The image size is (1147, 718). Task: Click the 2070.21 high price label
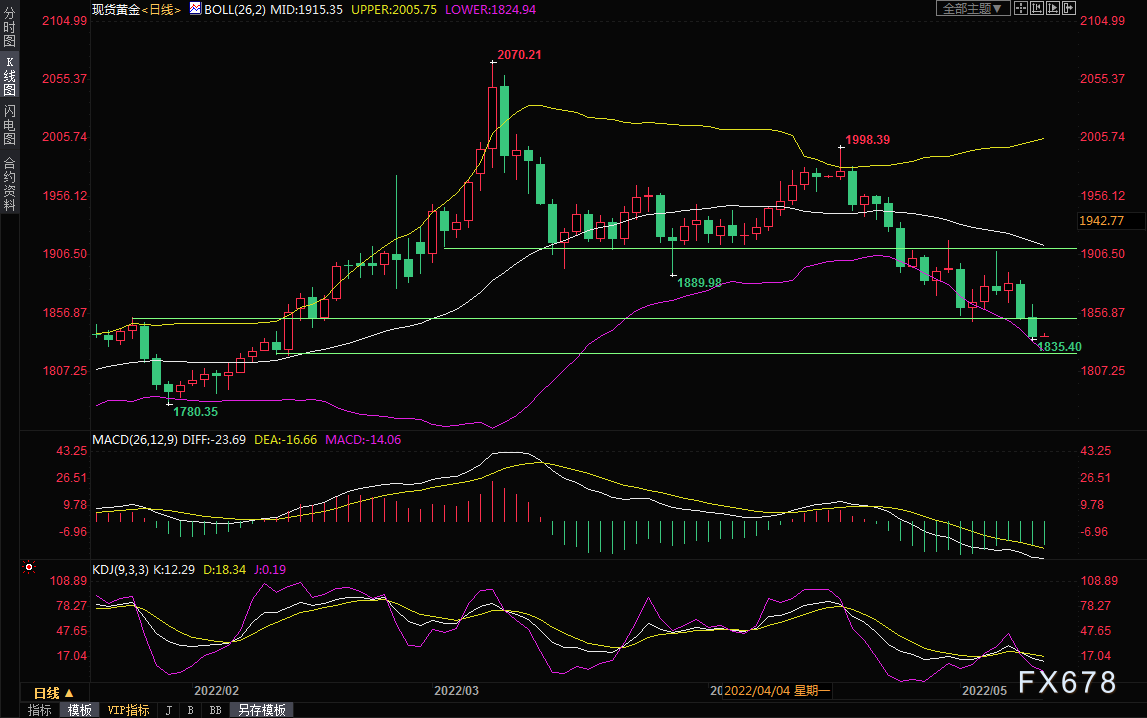(519, 55)
